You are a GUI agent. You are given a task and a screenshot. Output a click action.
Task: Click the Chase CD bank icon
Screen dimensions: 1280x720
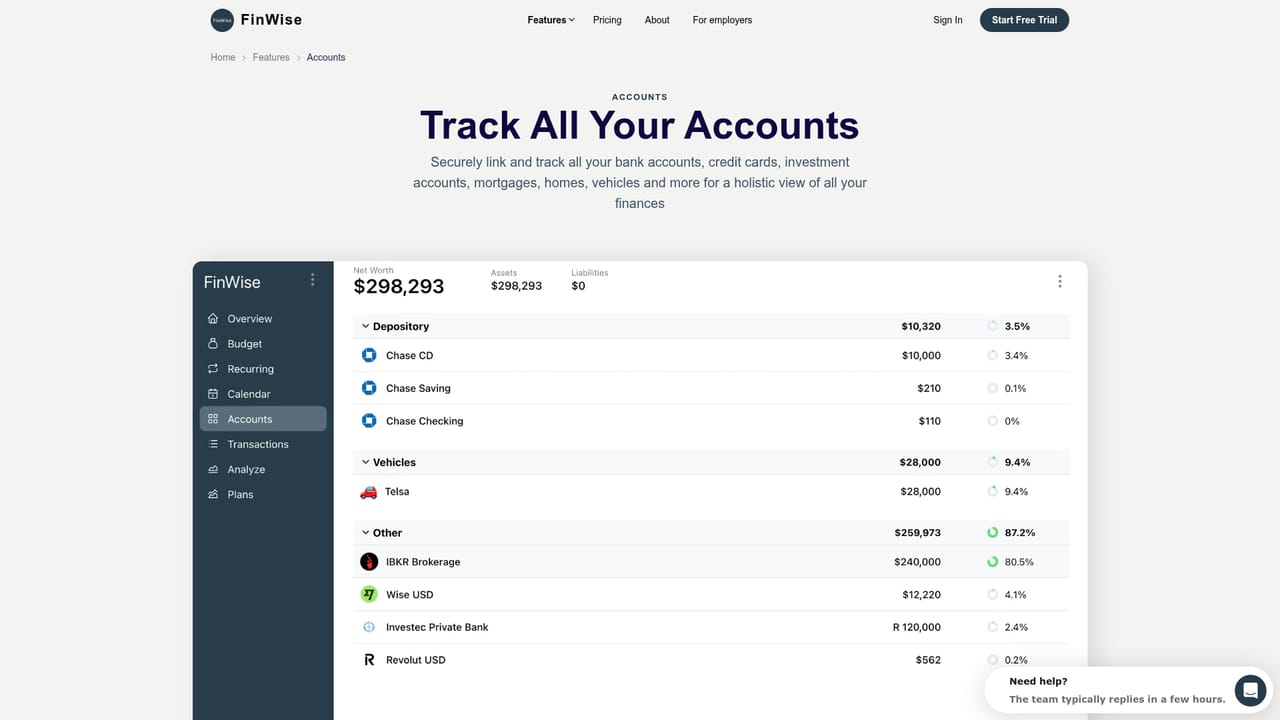pos(369,355)
